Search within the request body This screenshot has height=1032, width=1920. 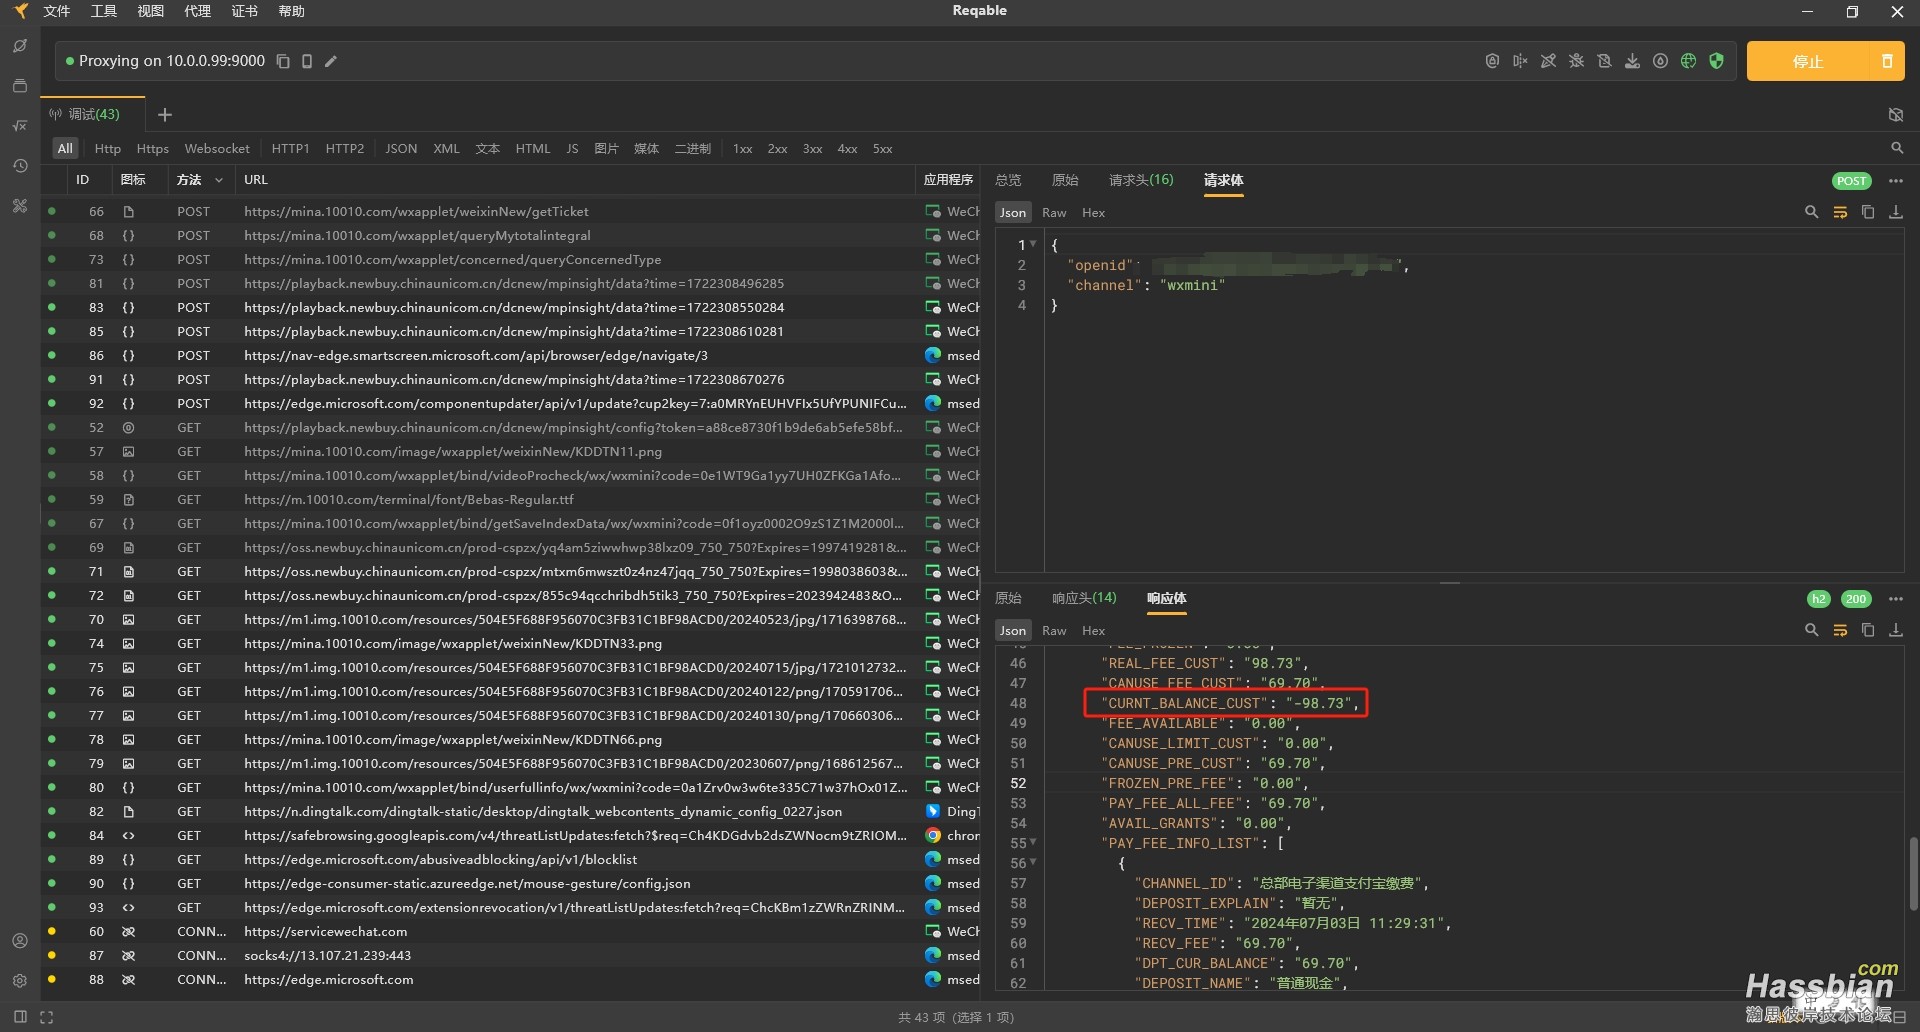1811,212
